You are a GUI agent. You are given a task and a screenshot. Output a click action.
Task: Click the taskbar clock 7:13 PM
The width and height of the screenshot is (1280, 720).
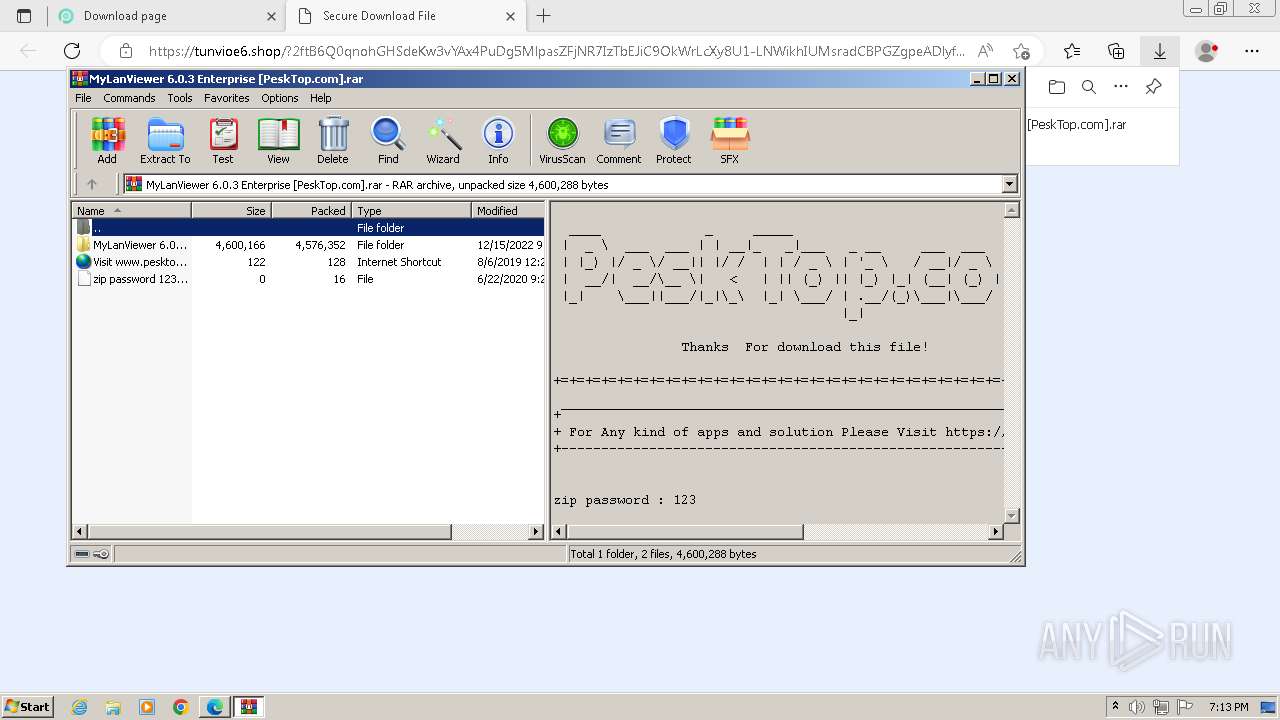[x=1227, y=707]
